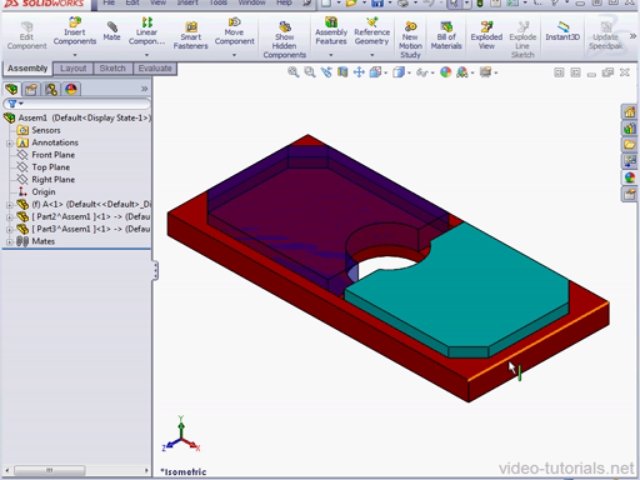Expand the (f) A<1> component
640x480 pixels.
9,204
